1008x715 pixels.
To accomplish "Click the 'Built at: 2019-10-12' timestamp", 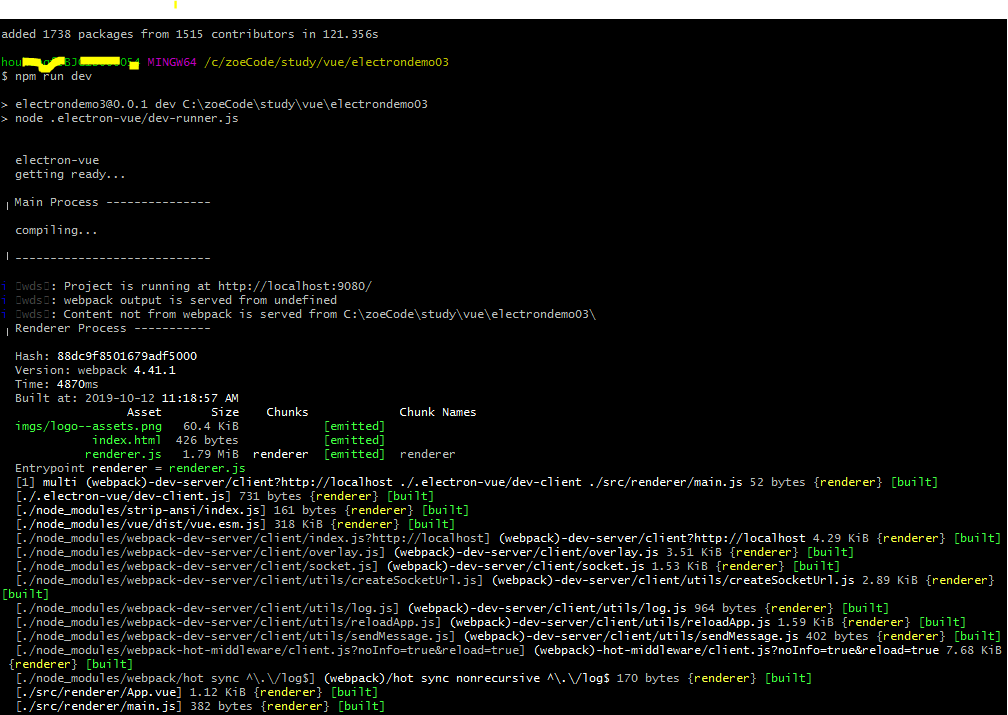I will coord(127,398).
